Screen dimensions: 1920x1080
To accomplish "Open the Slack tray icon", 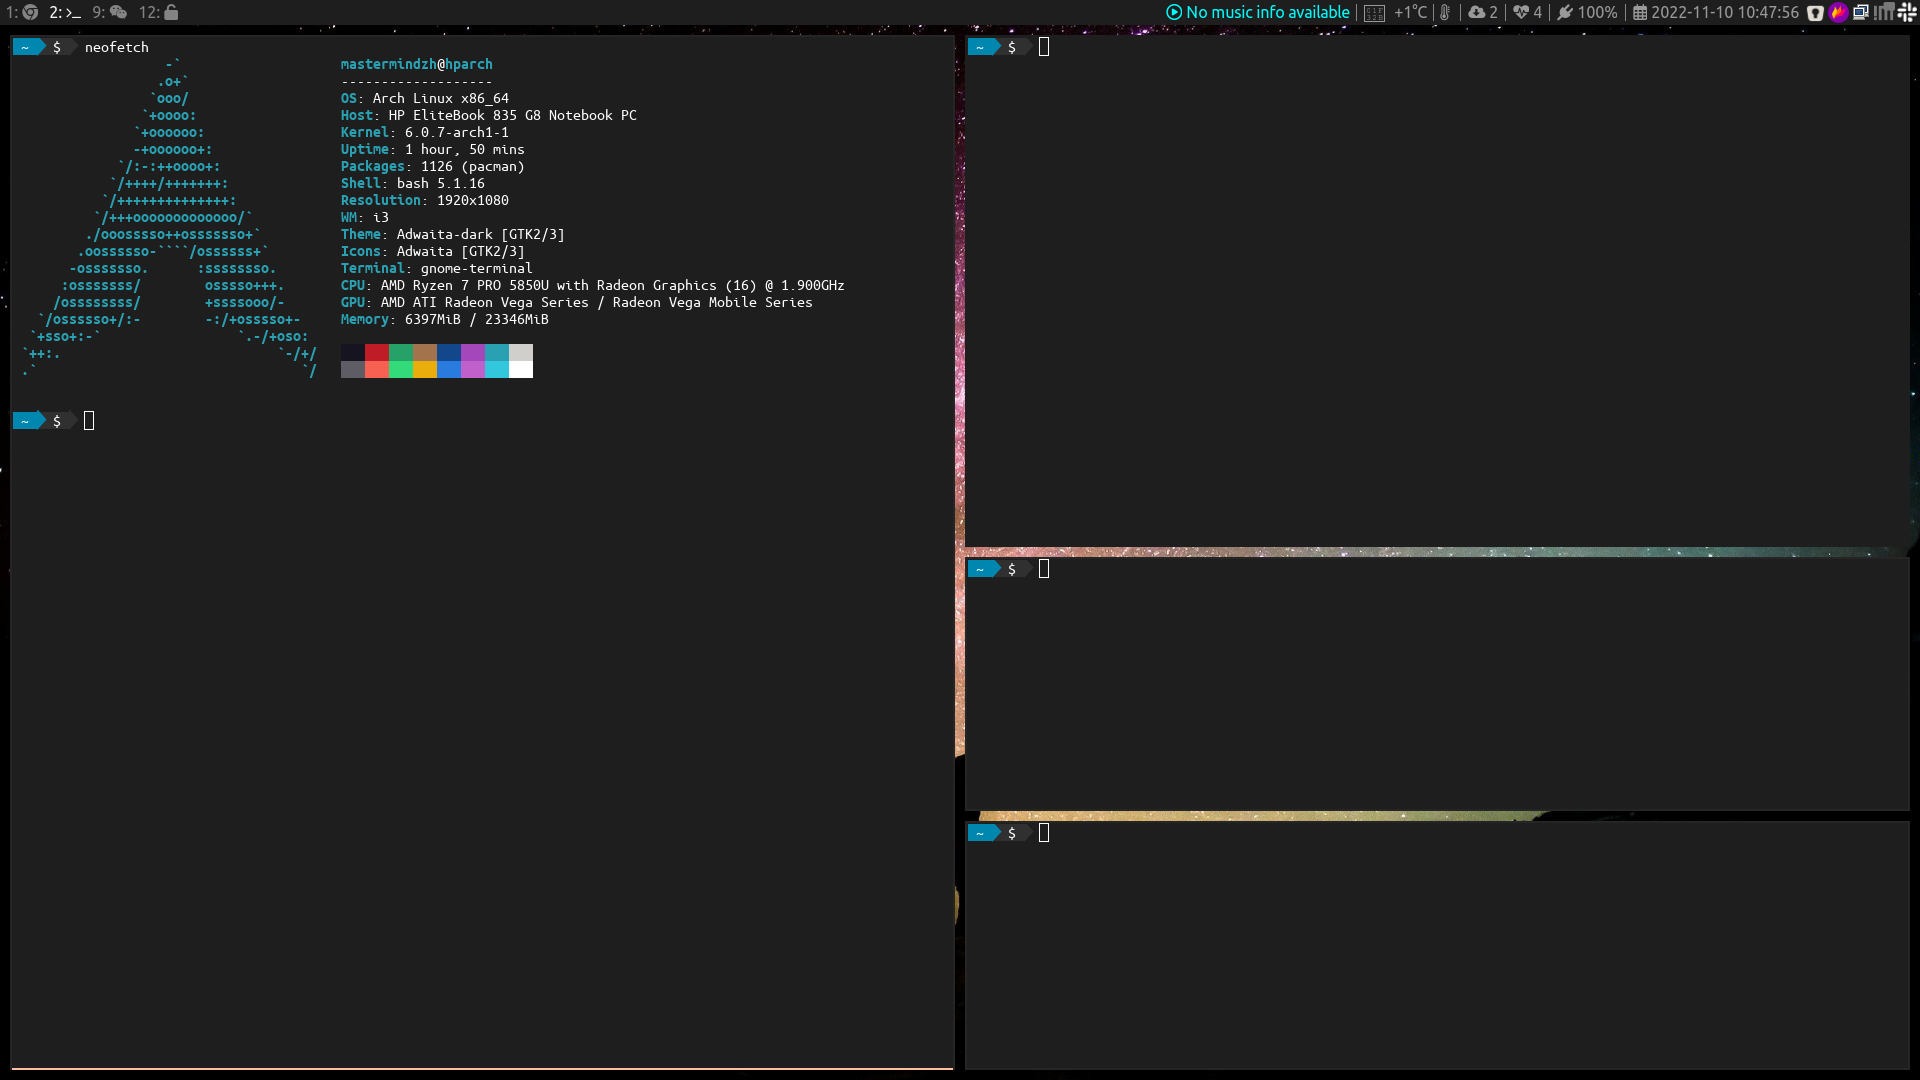I will tap(1907, 12).
